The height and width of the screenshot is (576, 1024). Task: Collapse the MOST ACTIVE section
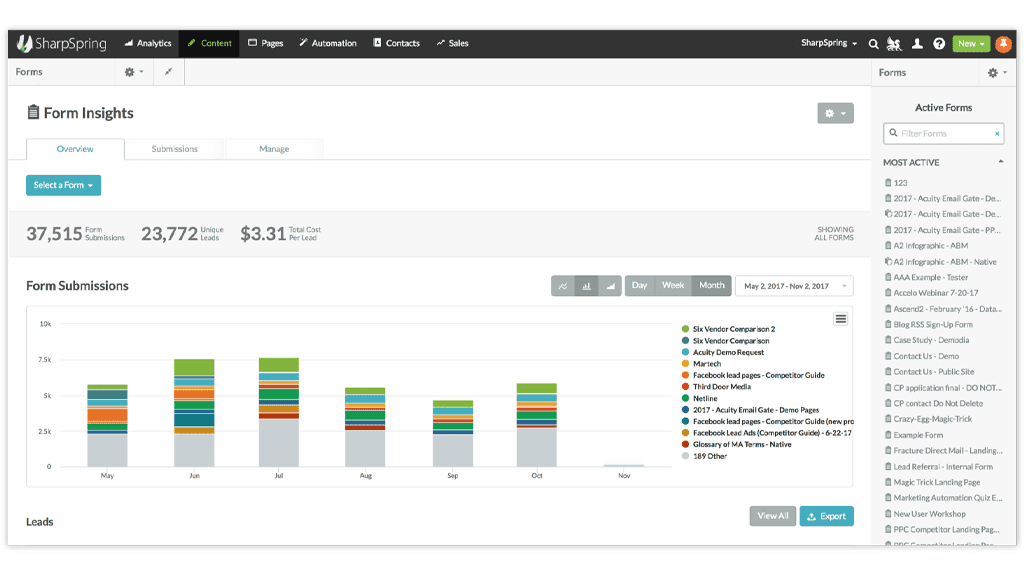[x=1000, y=162]
